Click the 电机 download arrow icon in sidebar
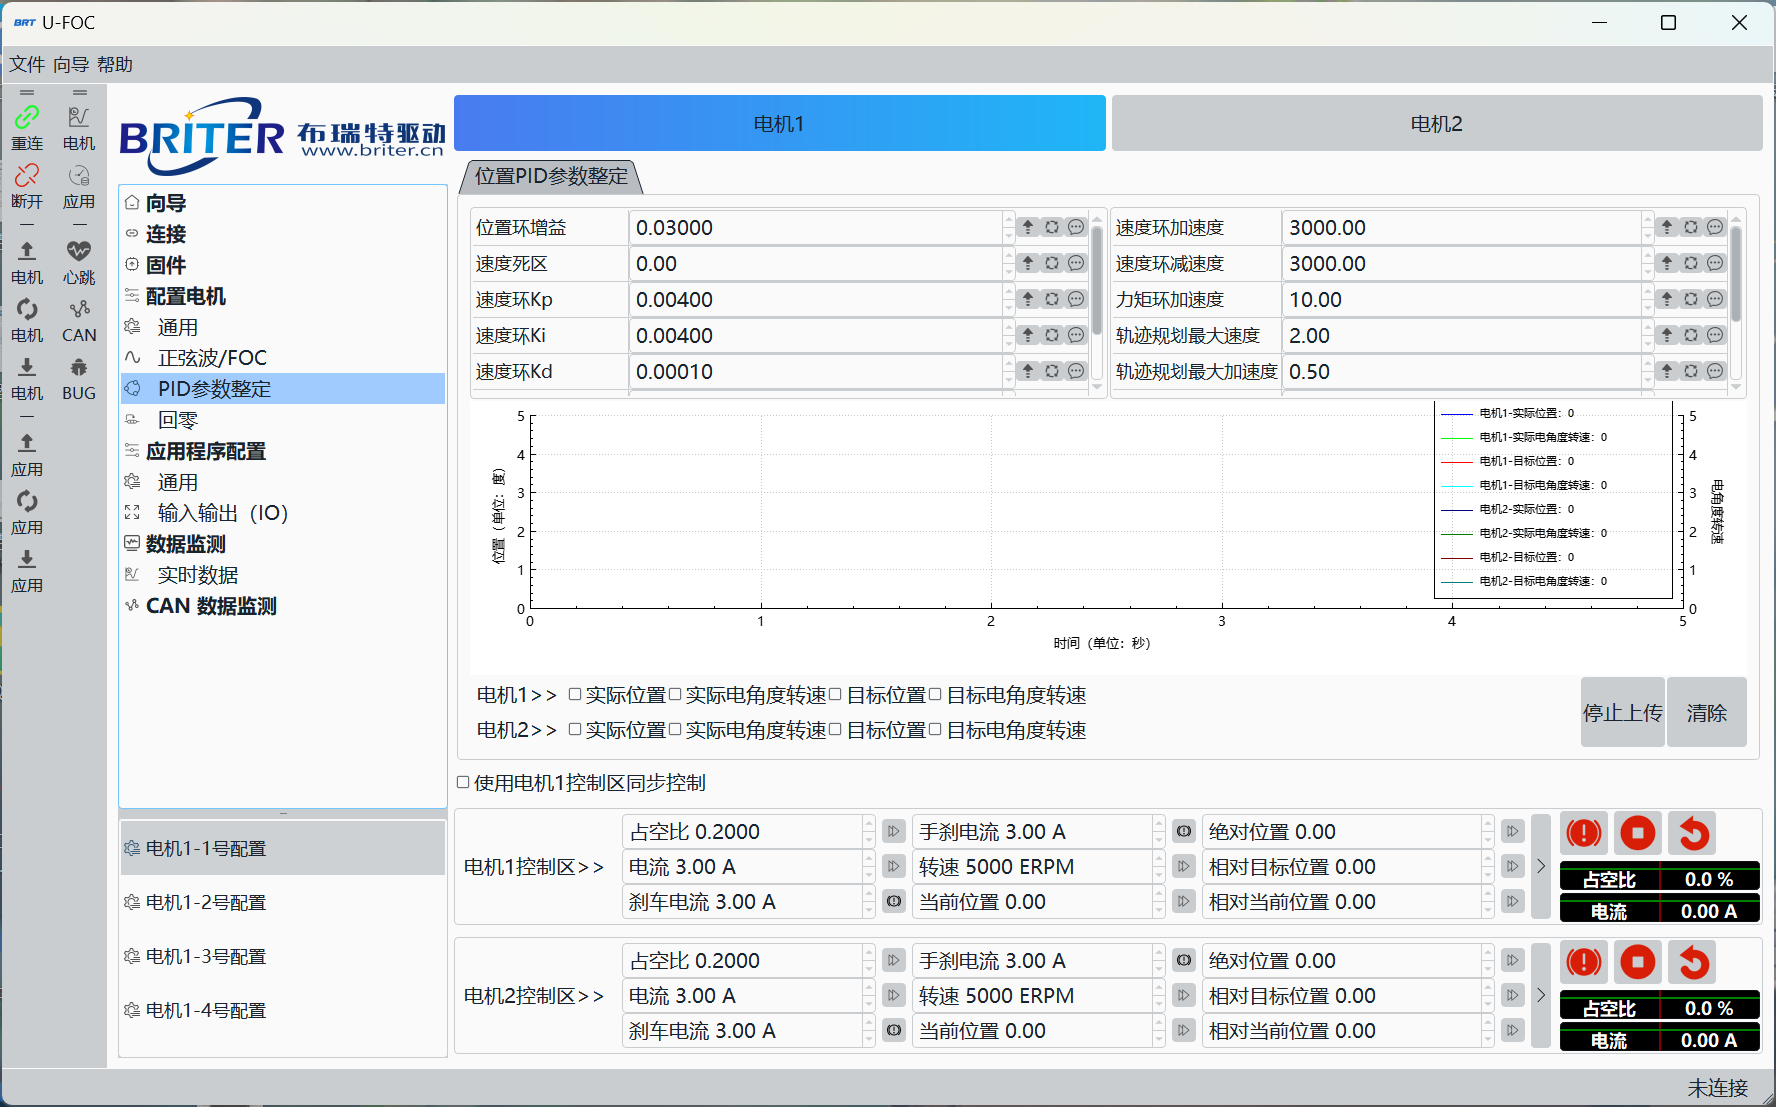This screenshot has height=1107, width=1776. [x=27, y=367]
